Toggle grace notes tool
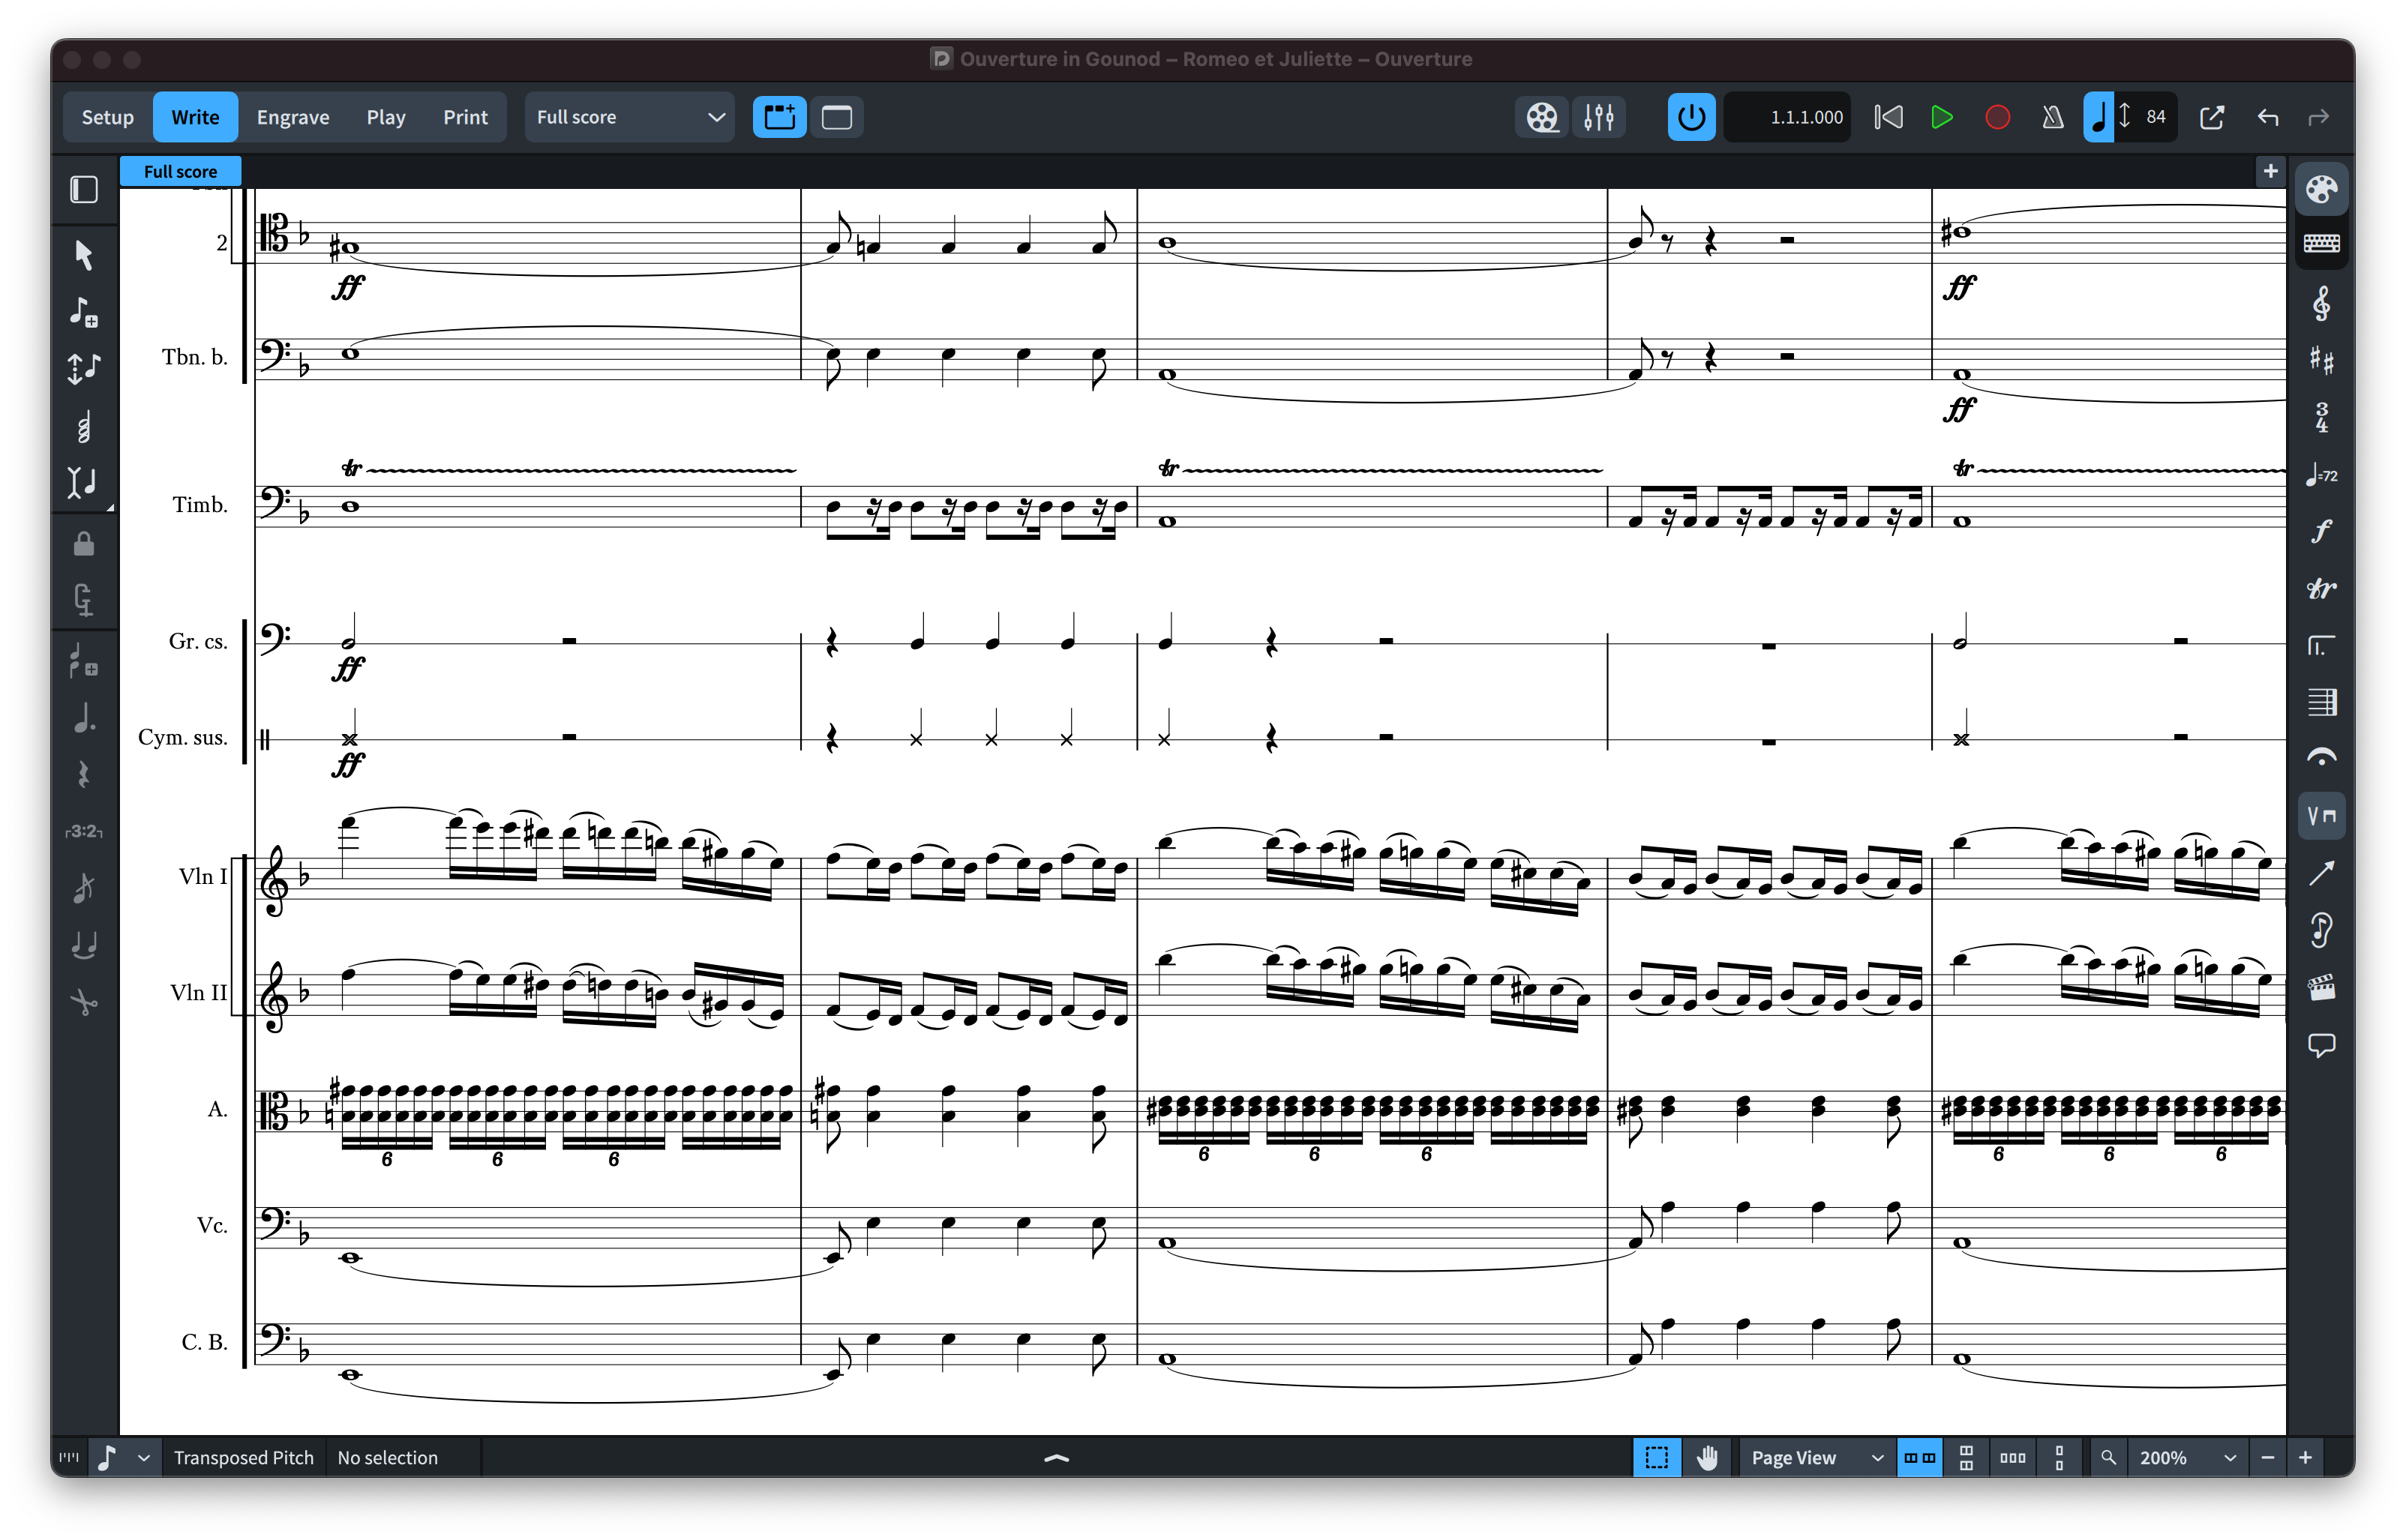 84,888
